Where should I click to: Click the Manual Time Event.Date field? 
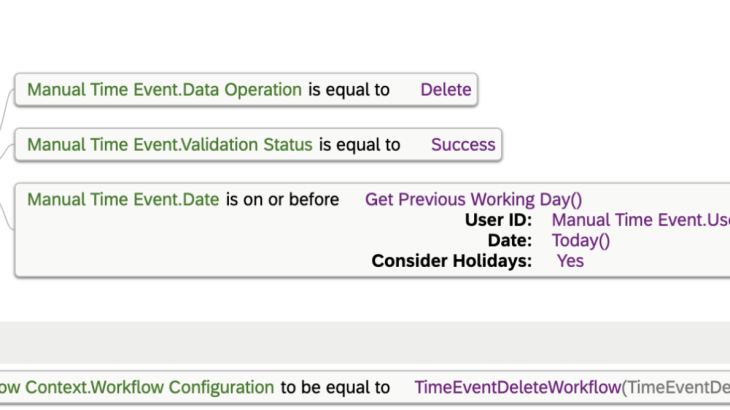pos(123,199)
